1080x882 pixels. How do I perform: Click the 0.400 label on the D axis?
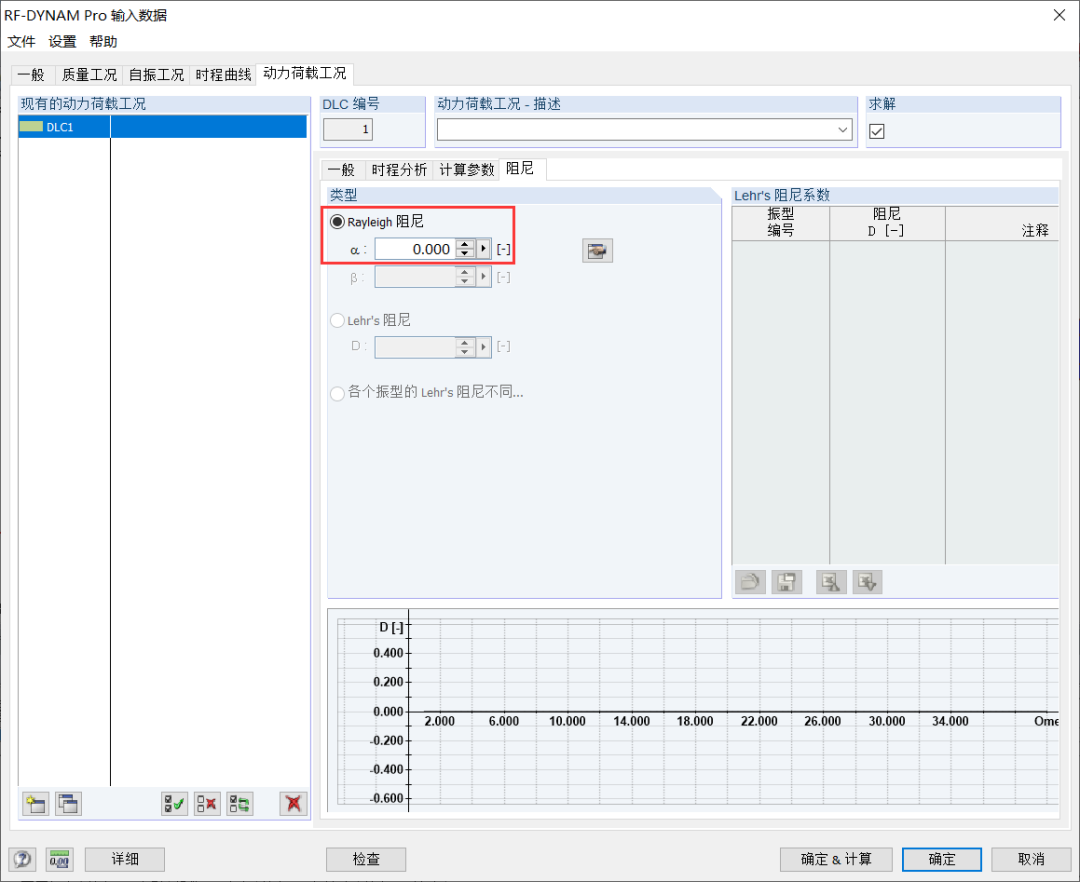[388, 653]
